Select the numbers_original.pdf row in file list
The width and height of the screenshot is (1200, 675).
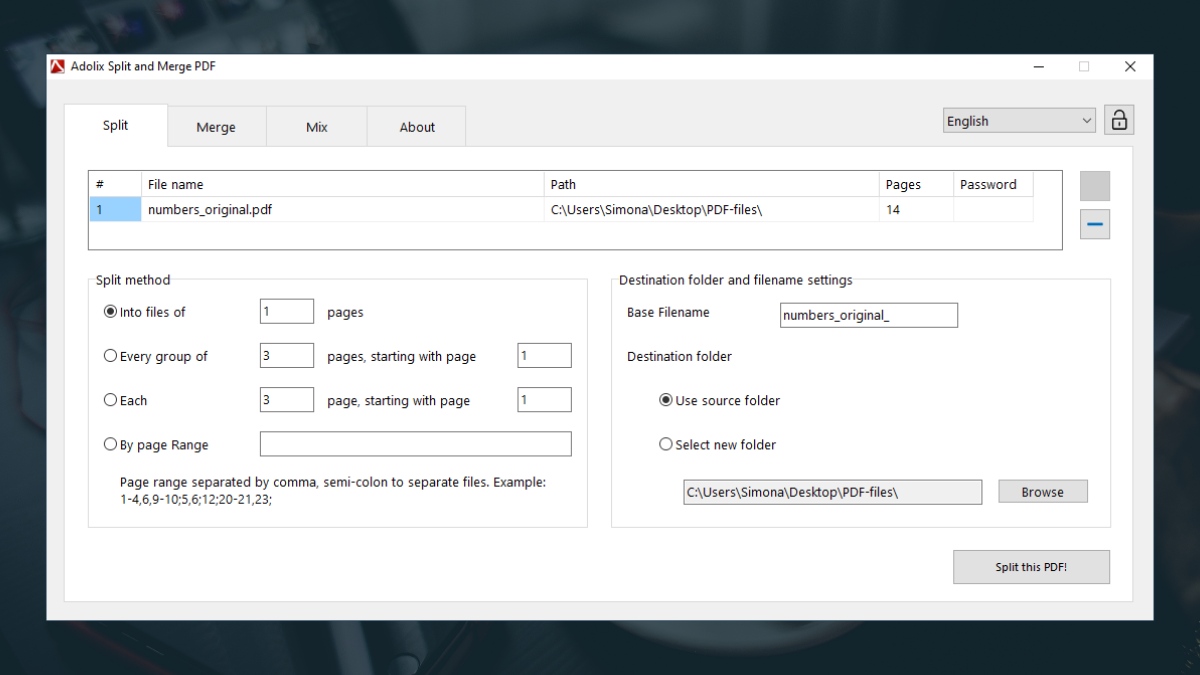[561, 210]
